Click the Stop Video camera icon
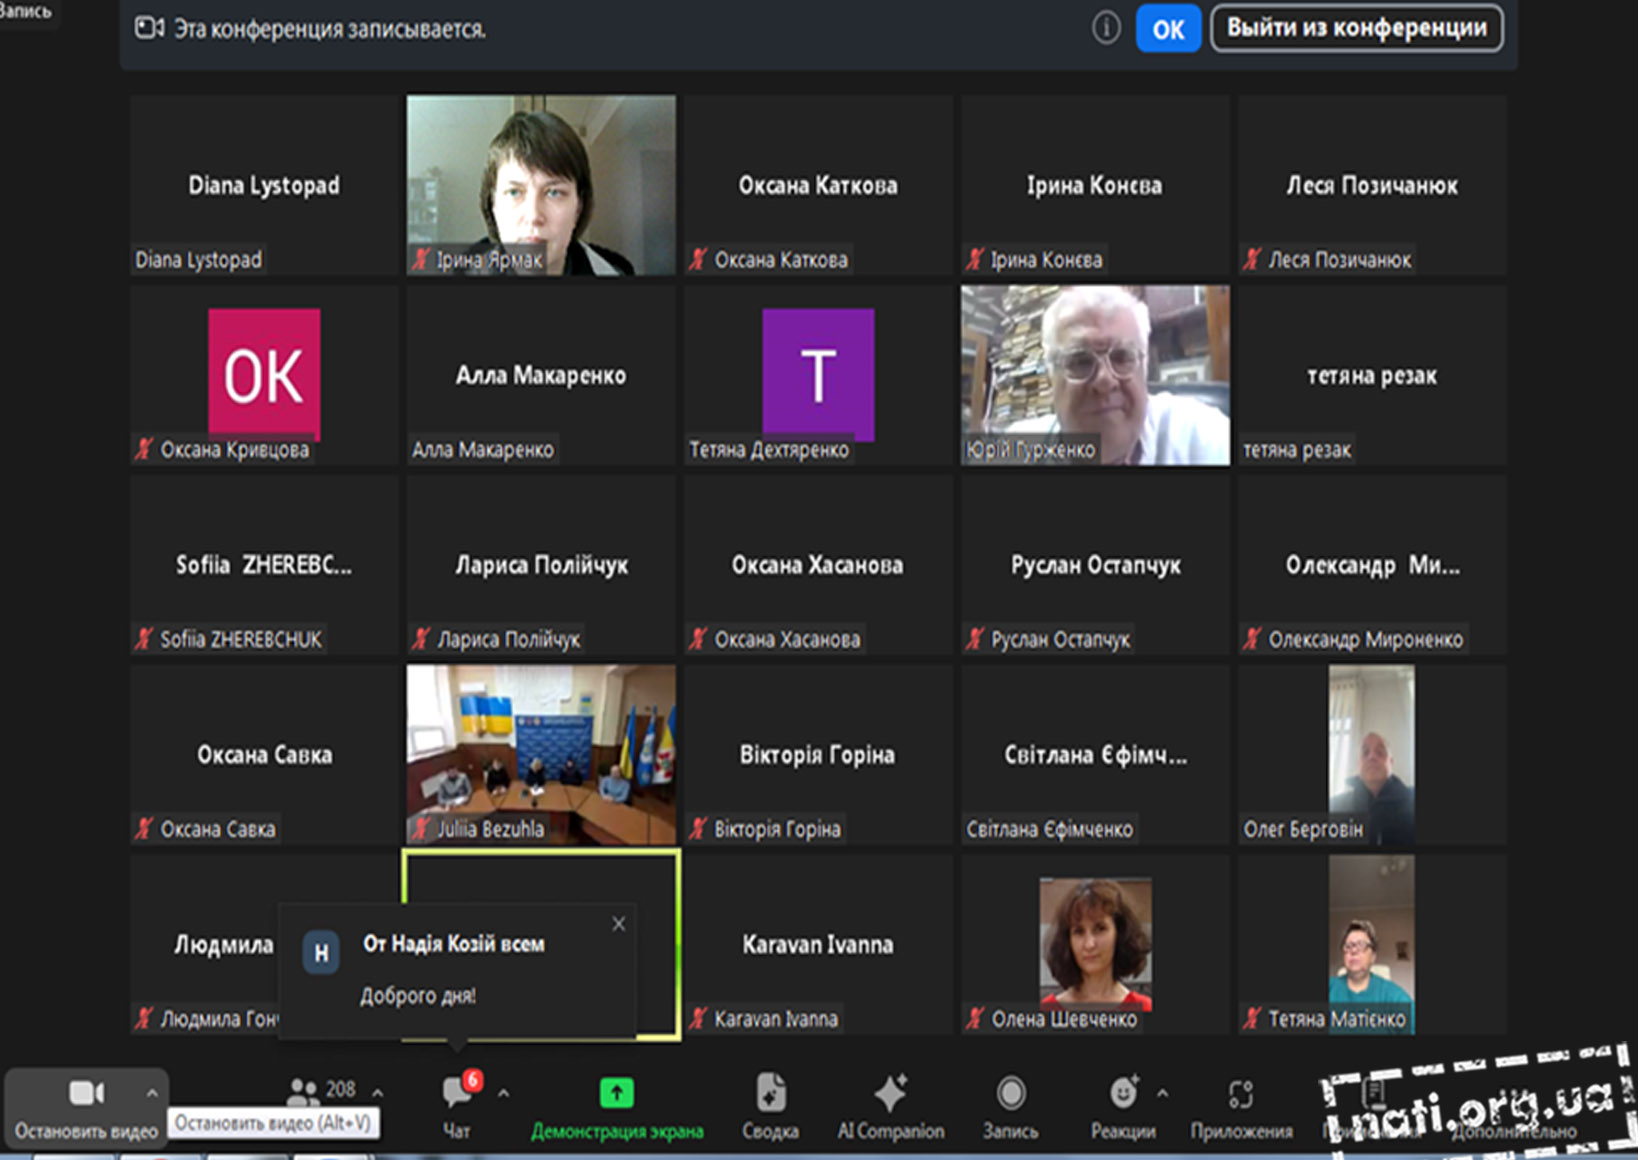 coord(85,1095)
